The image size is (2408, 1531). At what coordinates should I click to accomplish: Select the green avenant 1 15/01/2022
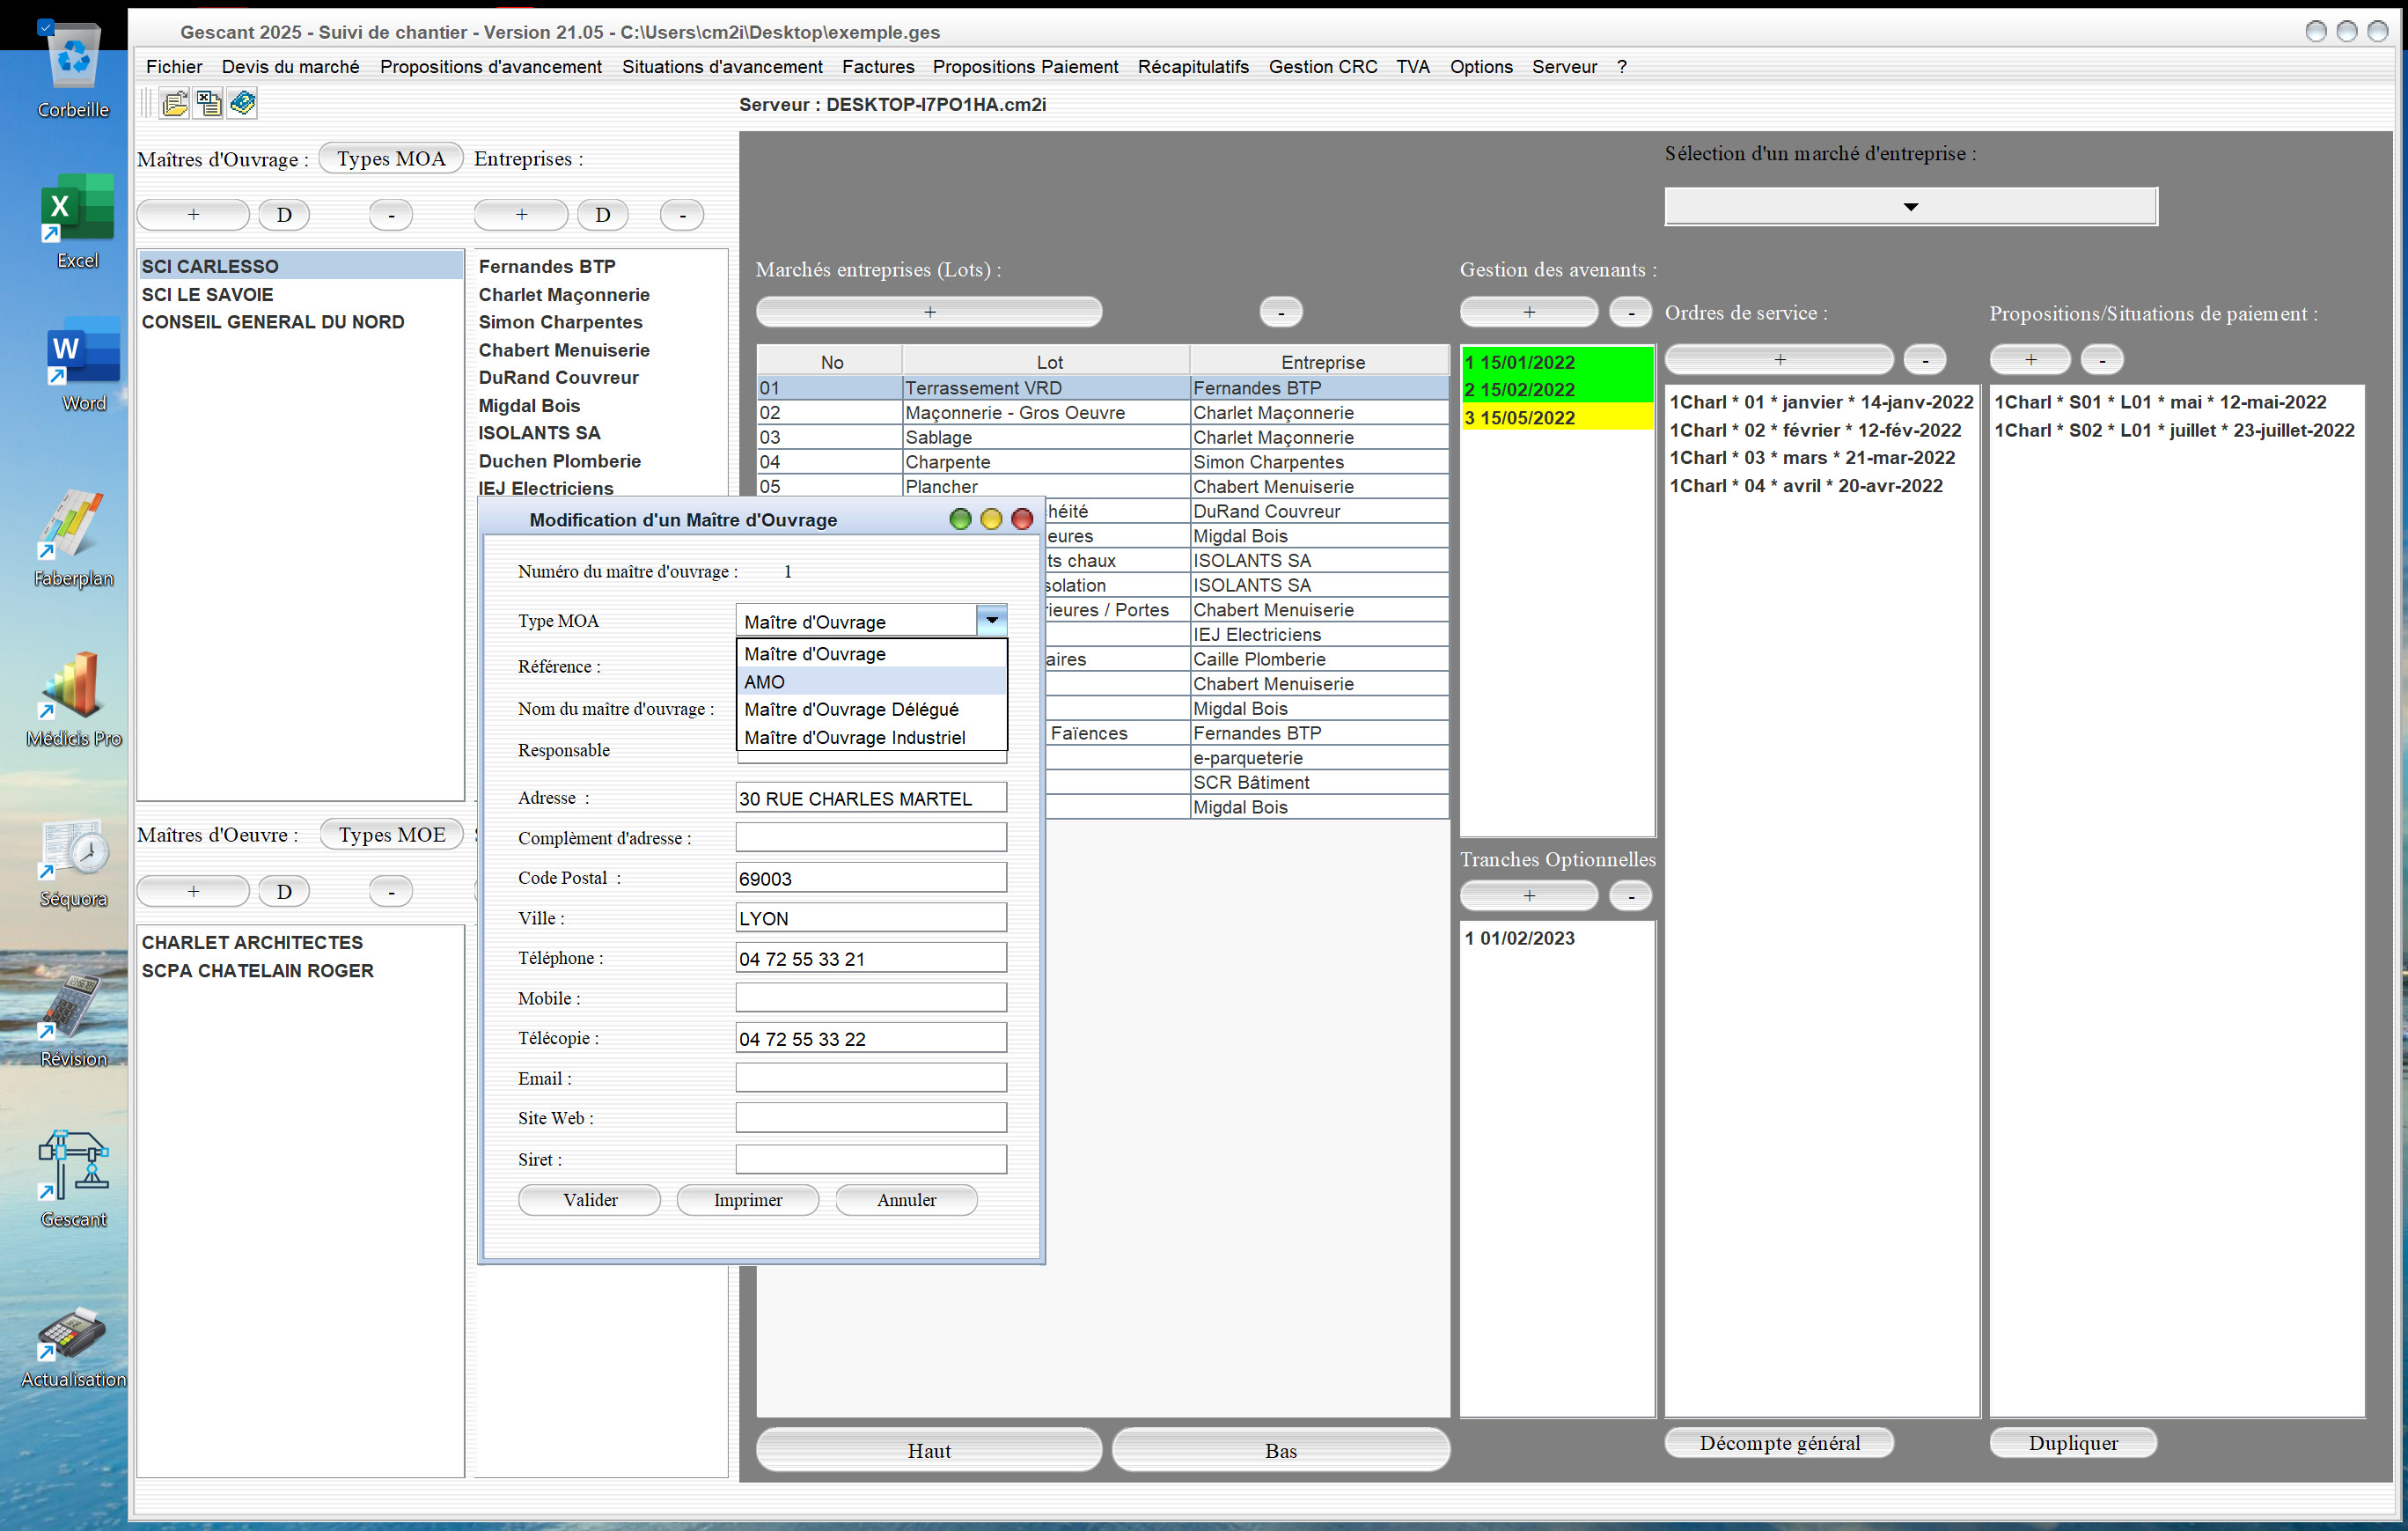[1556, 362]
